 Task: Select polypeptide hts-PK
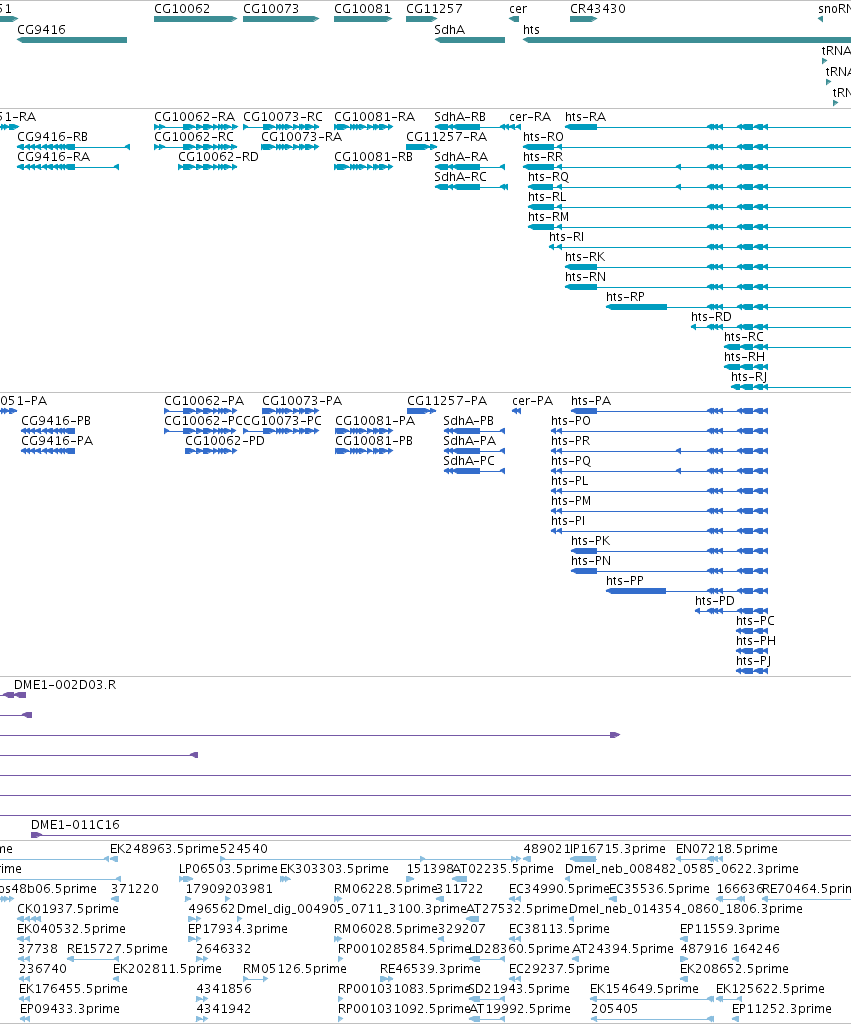(x=669, y=551)
